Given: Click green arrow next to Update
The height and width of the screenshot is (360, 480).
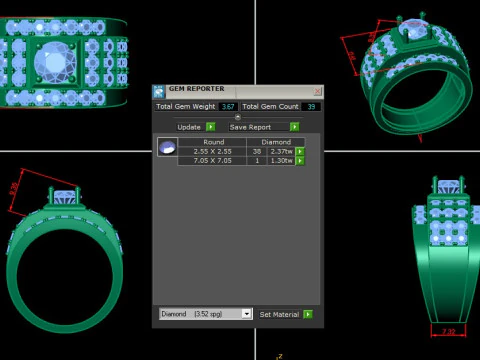Looking at the screenshot, I should 211,127.
